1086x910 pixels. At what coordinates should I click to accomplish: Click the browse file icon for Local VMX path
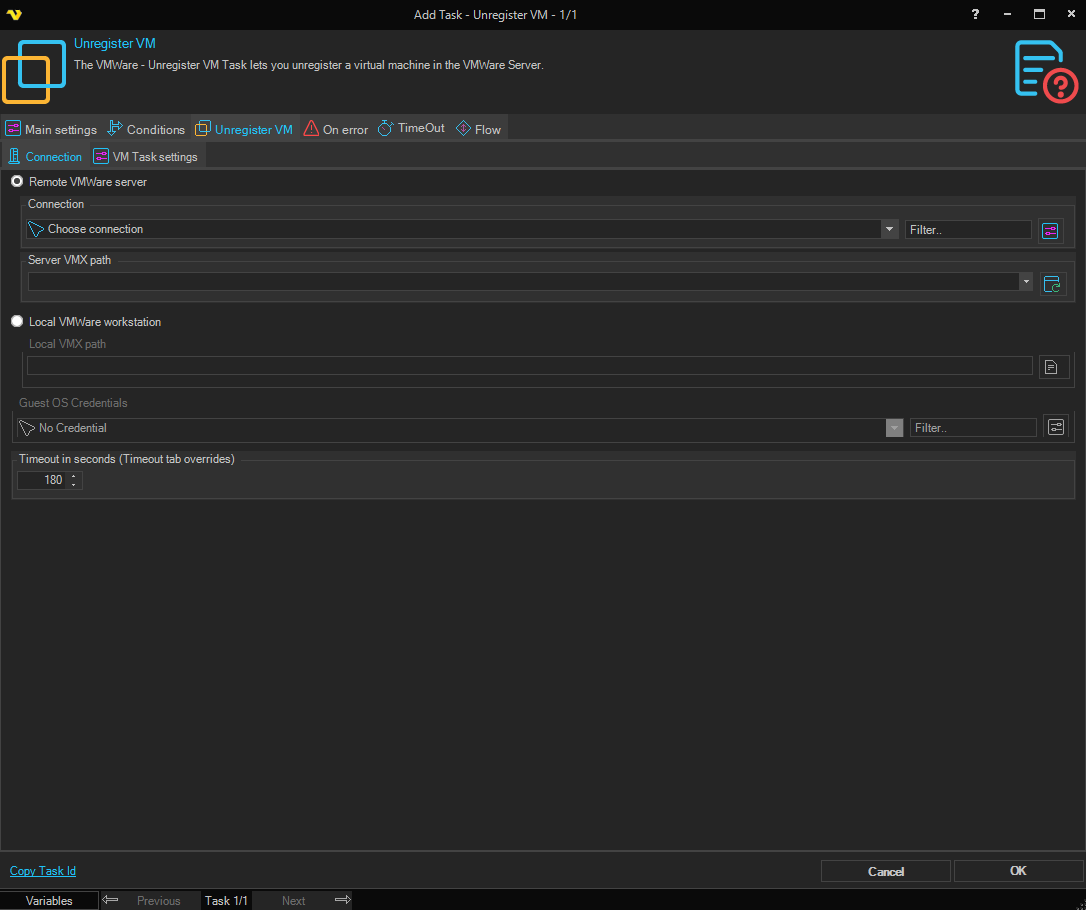1052,367
